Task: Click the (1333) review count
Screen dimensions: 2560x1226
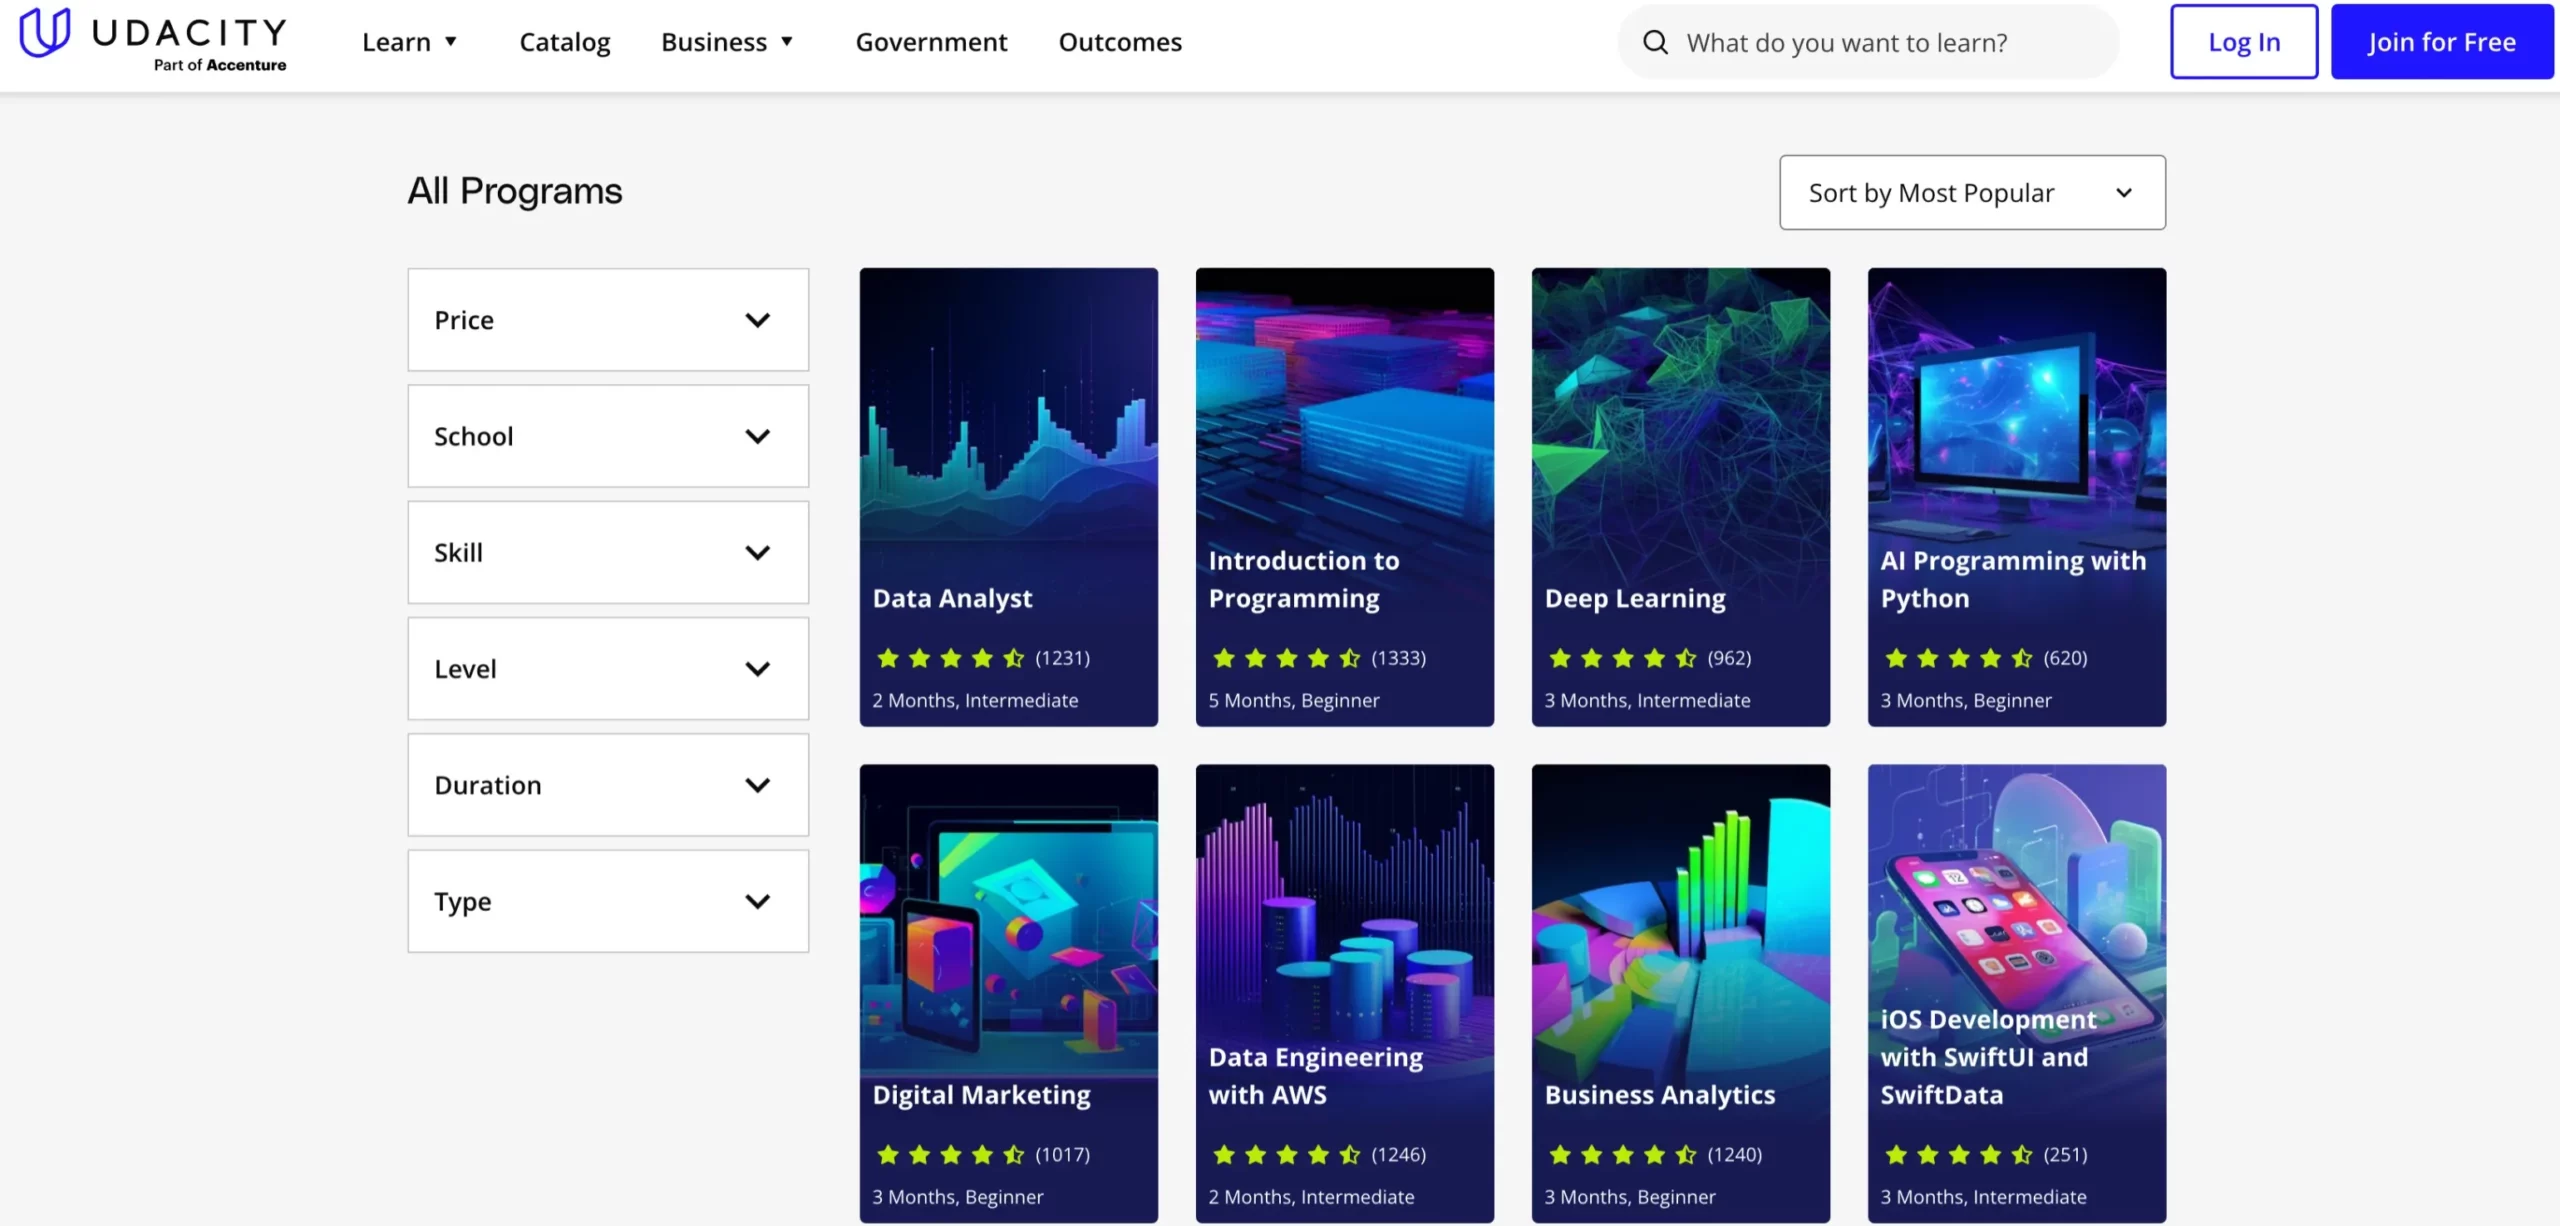Action: coord(1398,658)
